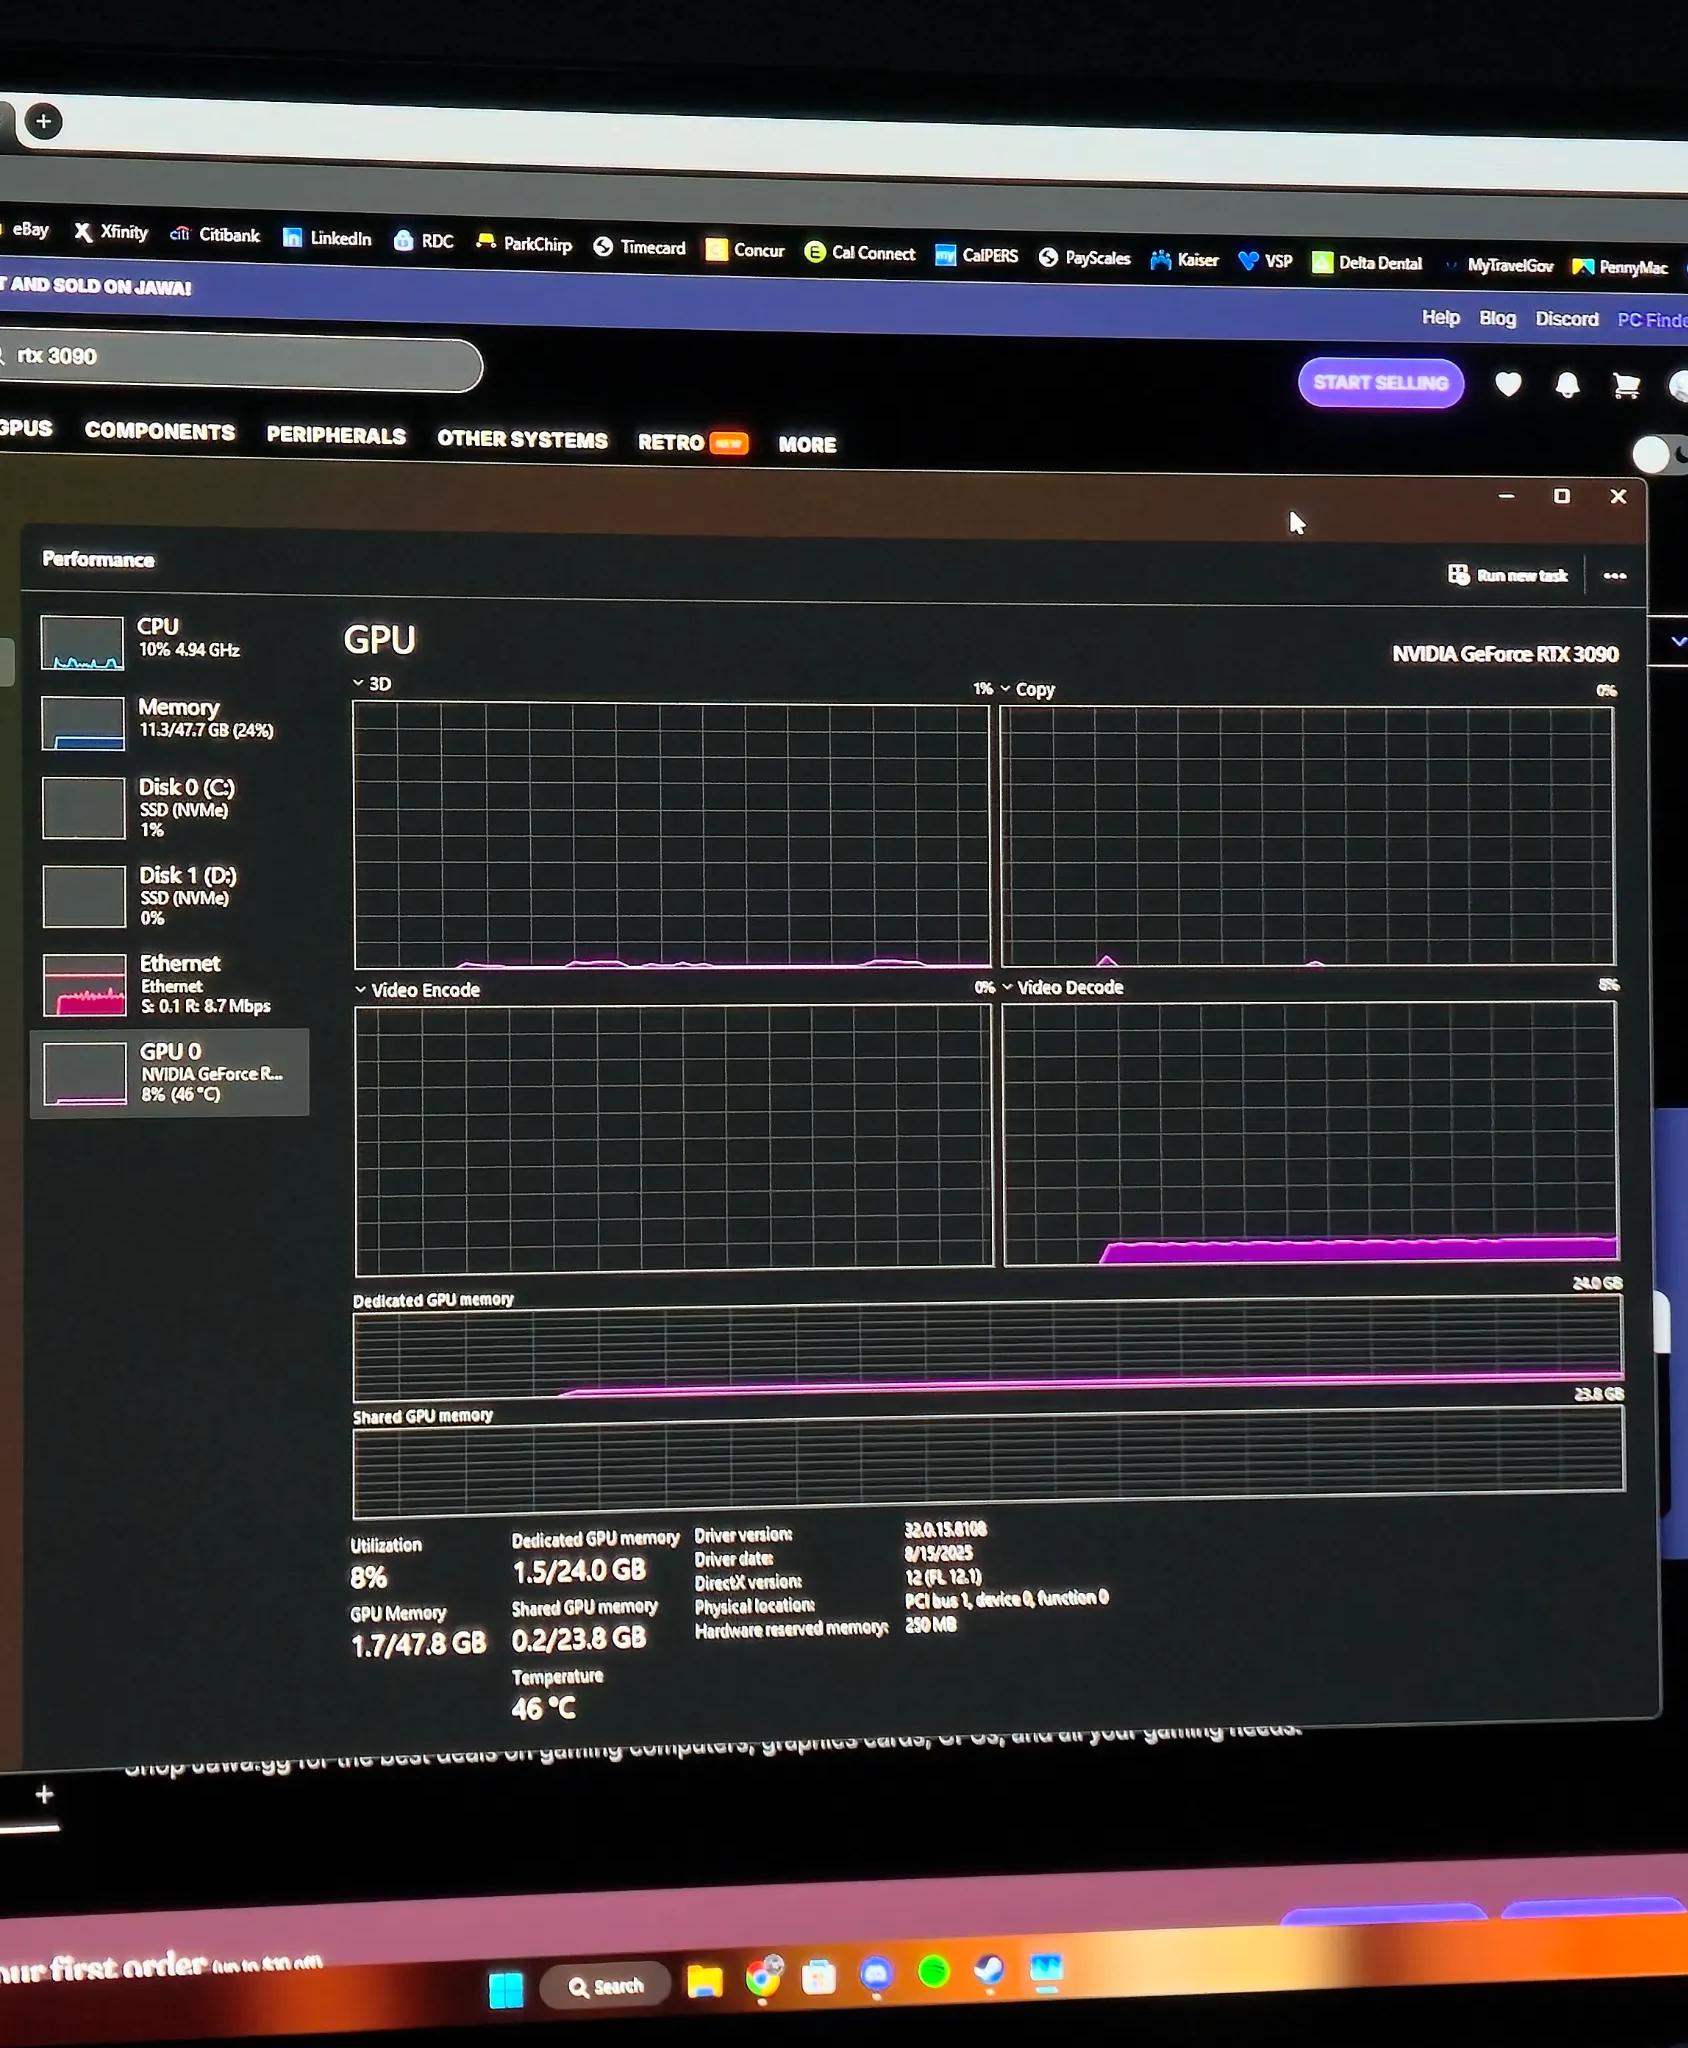
Task: Click the Temperature value 46 °C
Action: (543, 1709)
